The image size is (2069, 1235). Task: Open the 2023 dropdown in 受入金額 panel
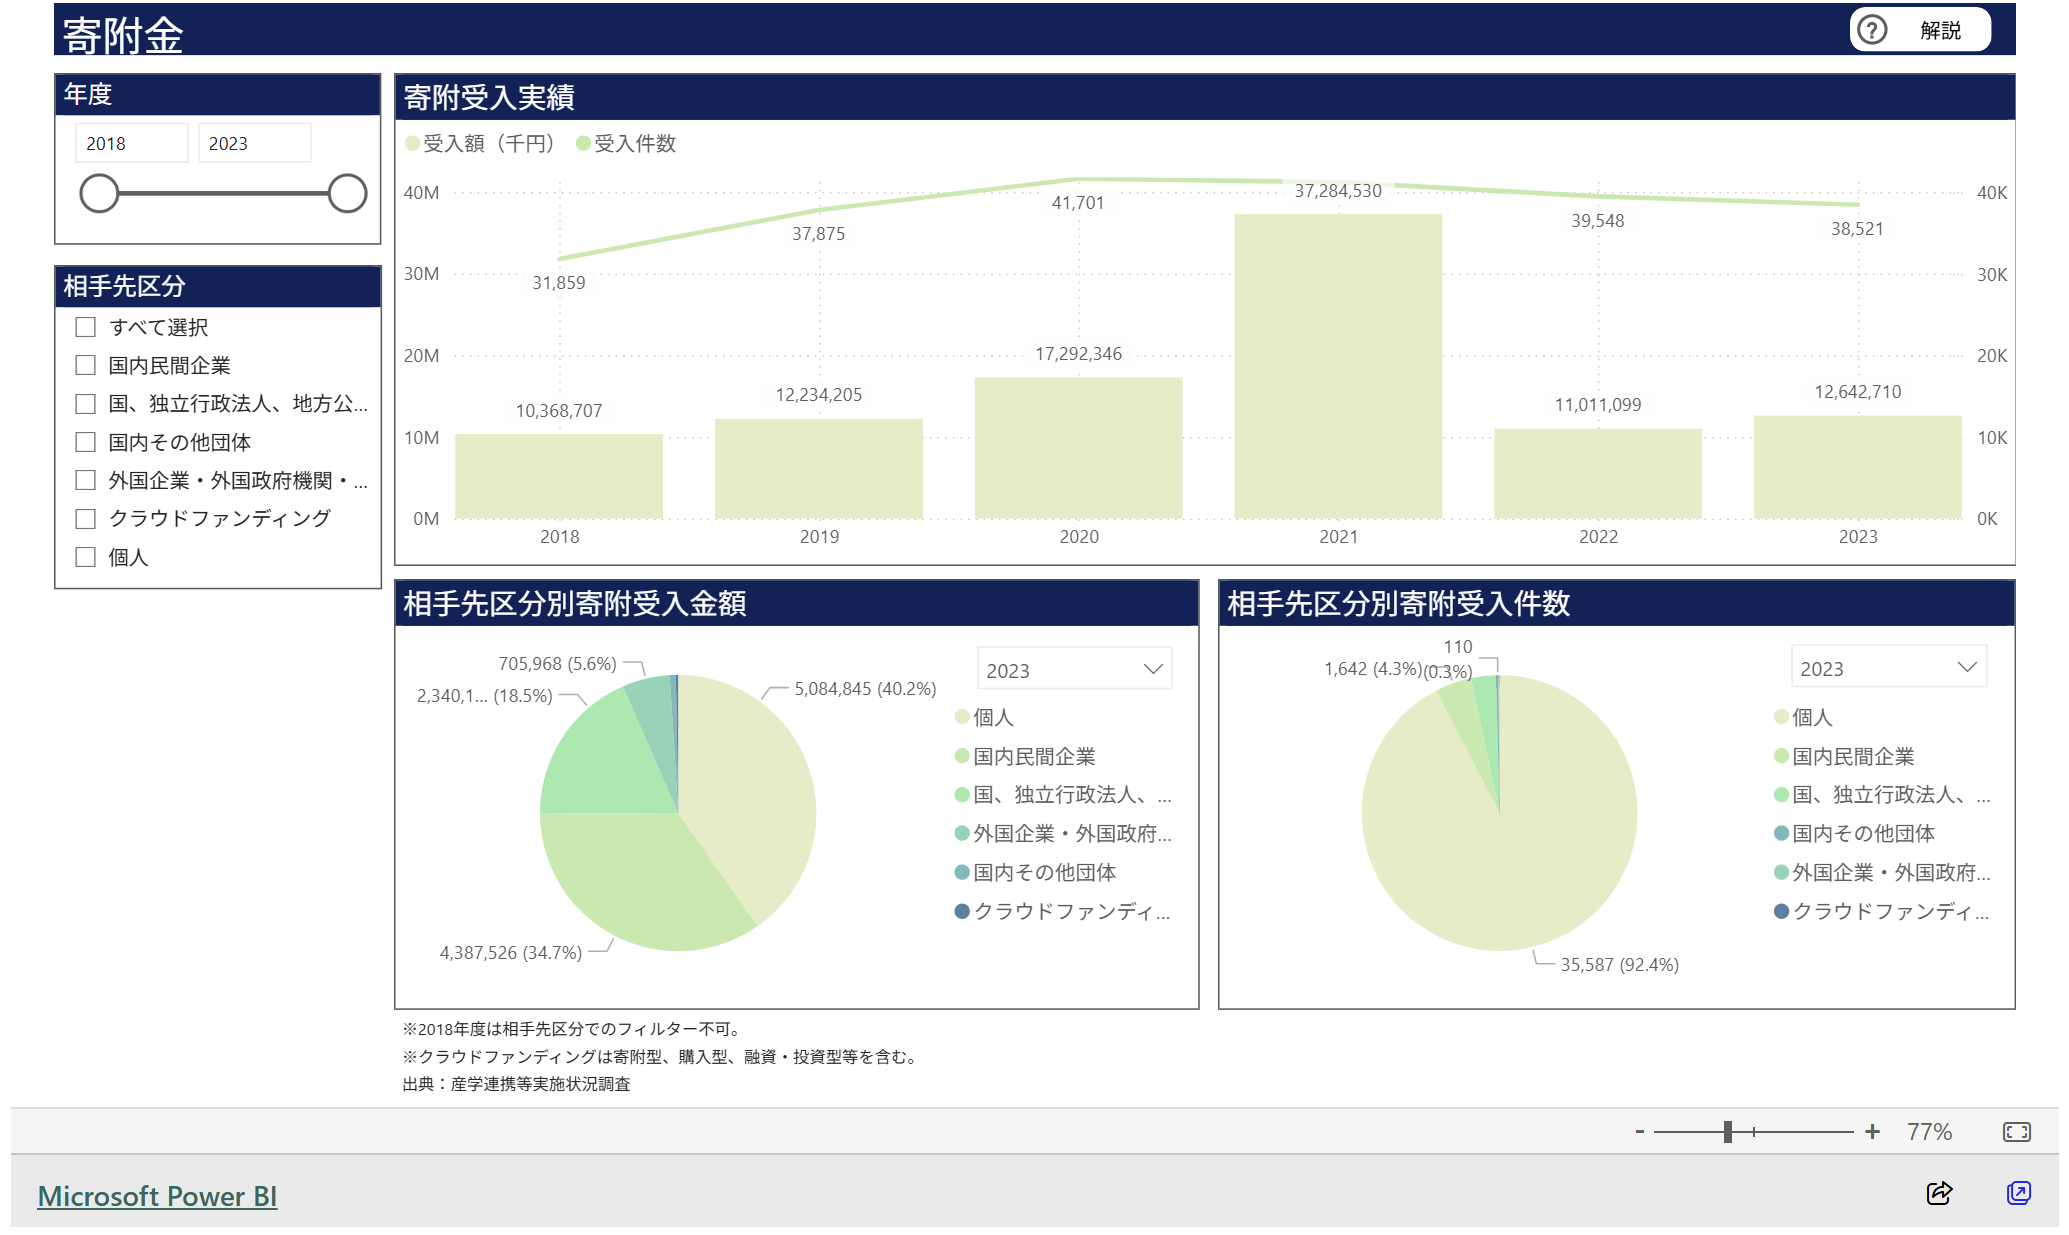tap(1073, 669)
